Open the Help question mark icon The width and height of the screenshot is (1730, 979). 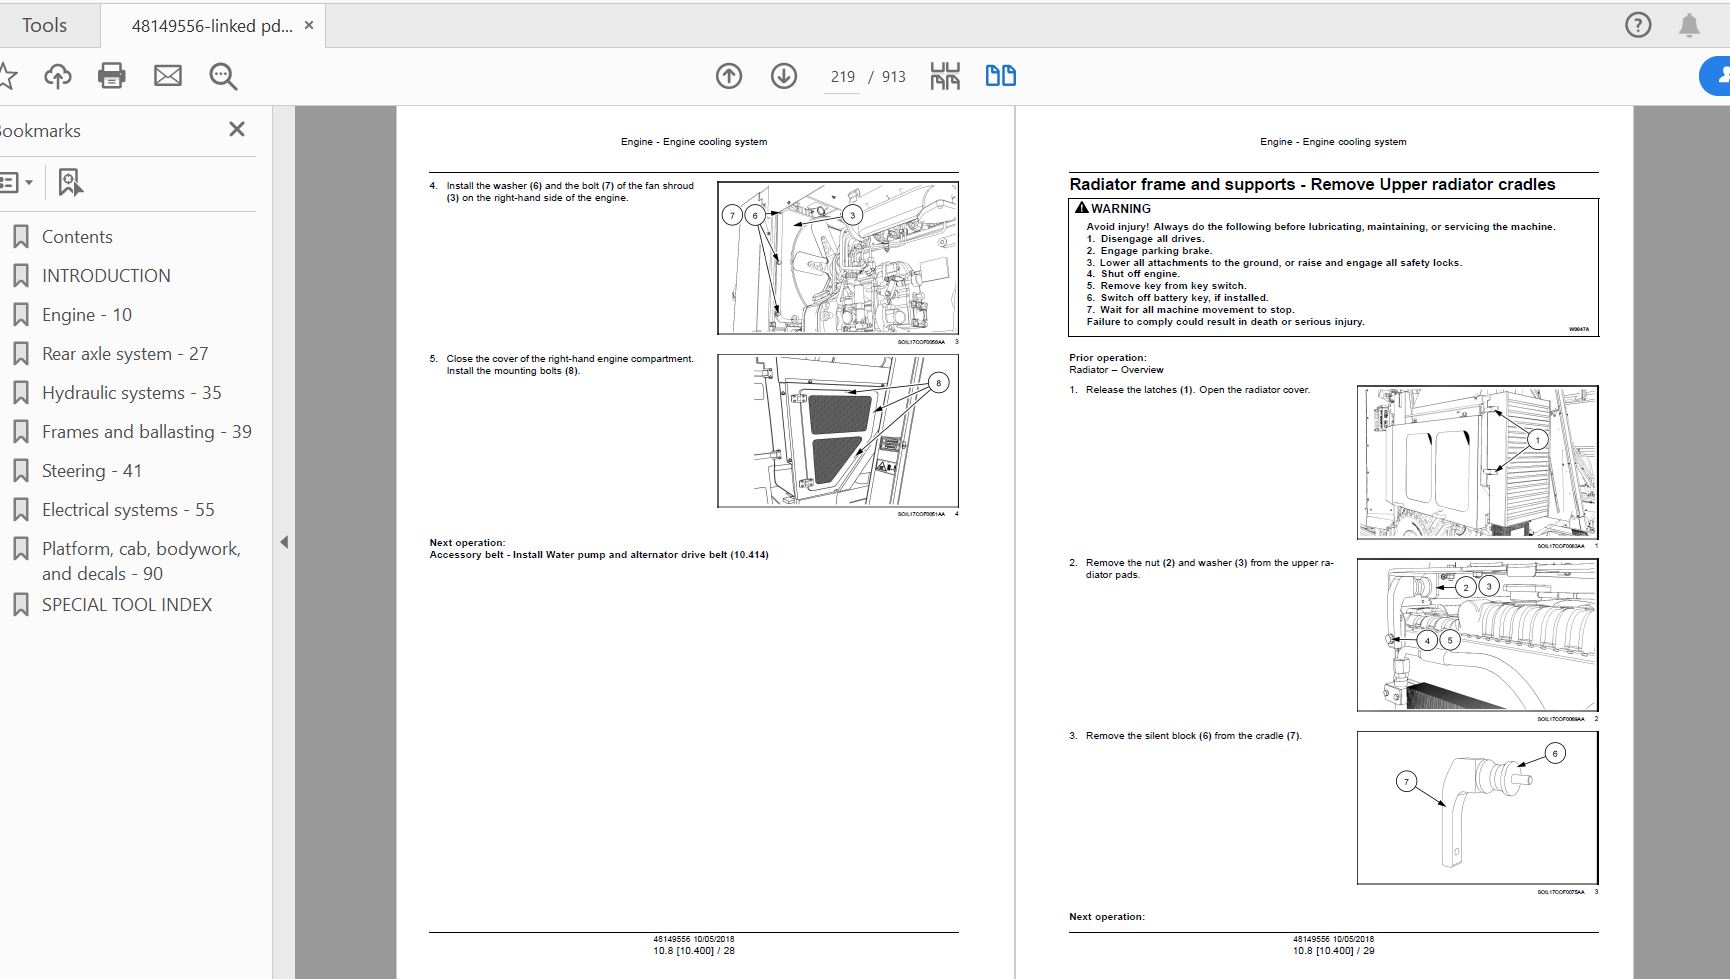click(x=1638, y=25)
